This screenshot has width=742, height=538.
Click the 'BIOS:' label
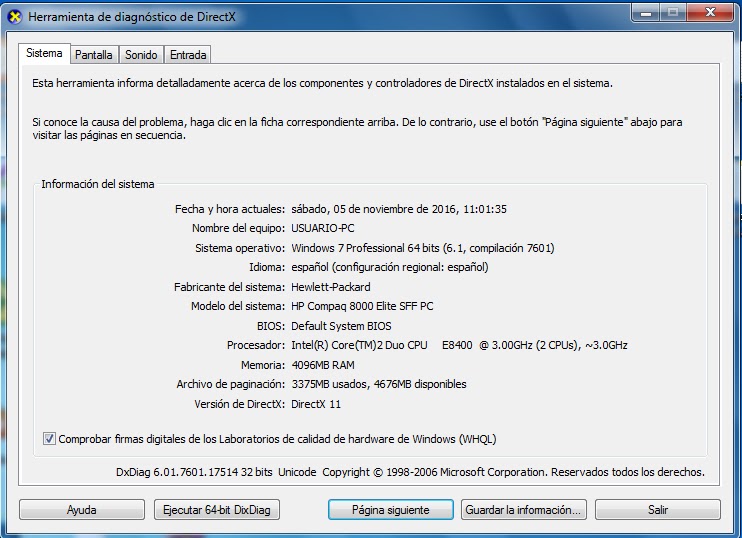pos(271,326)
